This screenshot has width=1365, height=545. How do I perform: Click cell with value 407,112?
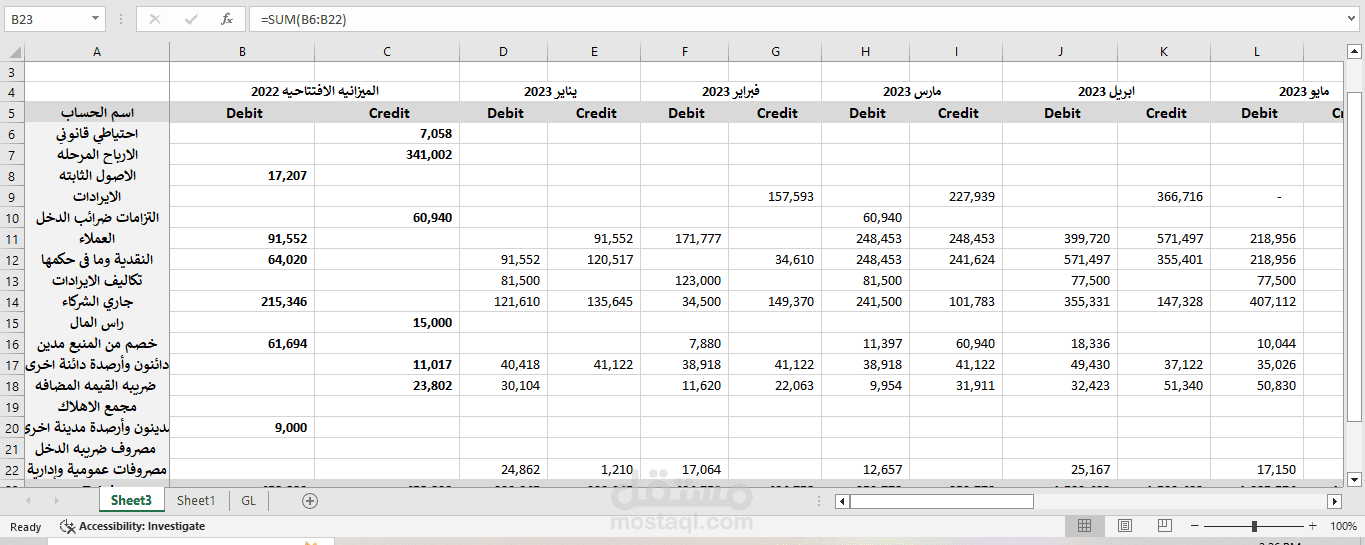(x=1257, y=301)
